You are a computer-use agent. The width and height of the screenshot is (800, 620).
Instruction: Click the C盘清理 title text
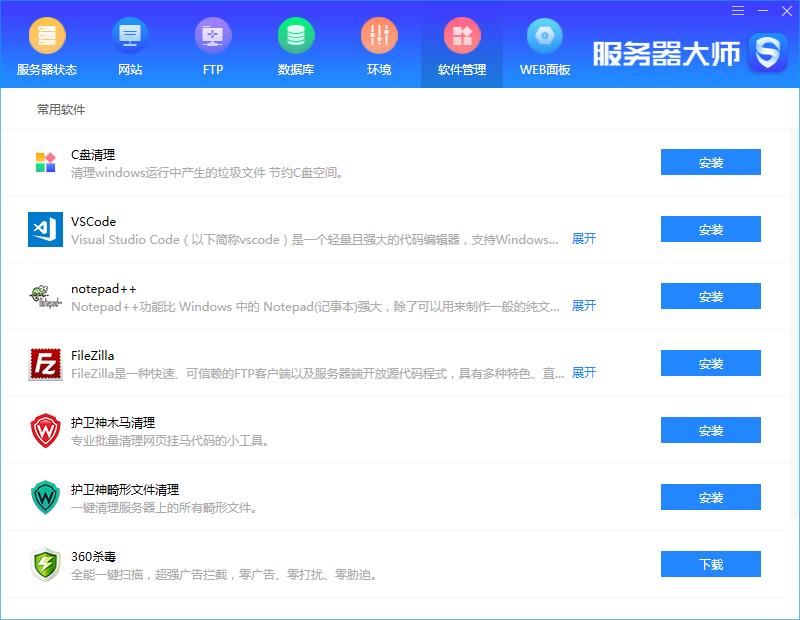click(x=93, y=155)
